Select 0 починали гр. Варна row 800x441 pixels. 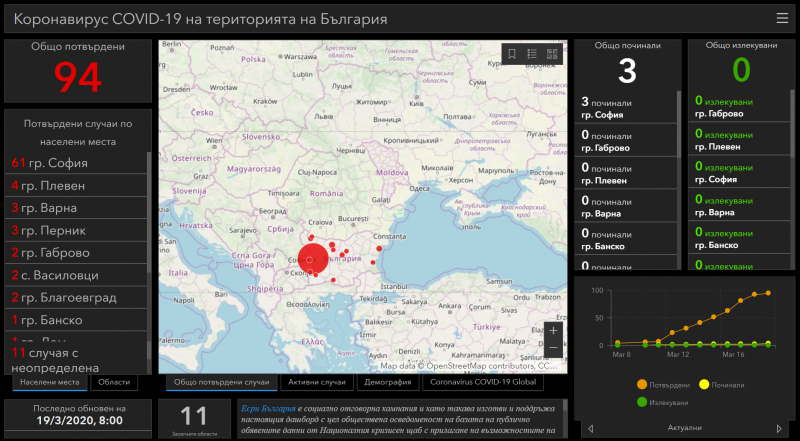point(626,206)
